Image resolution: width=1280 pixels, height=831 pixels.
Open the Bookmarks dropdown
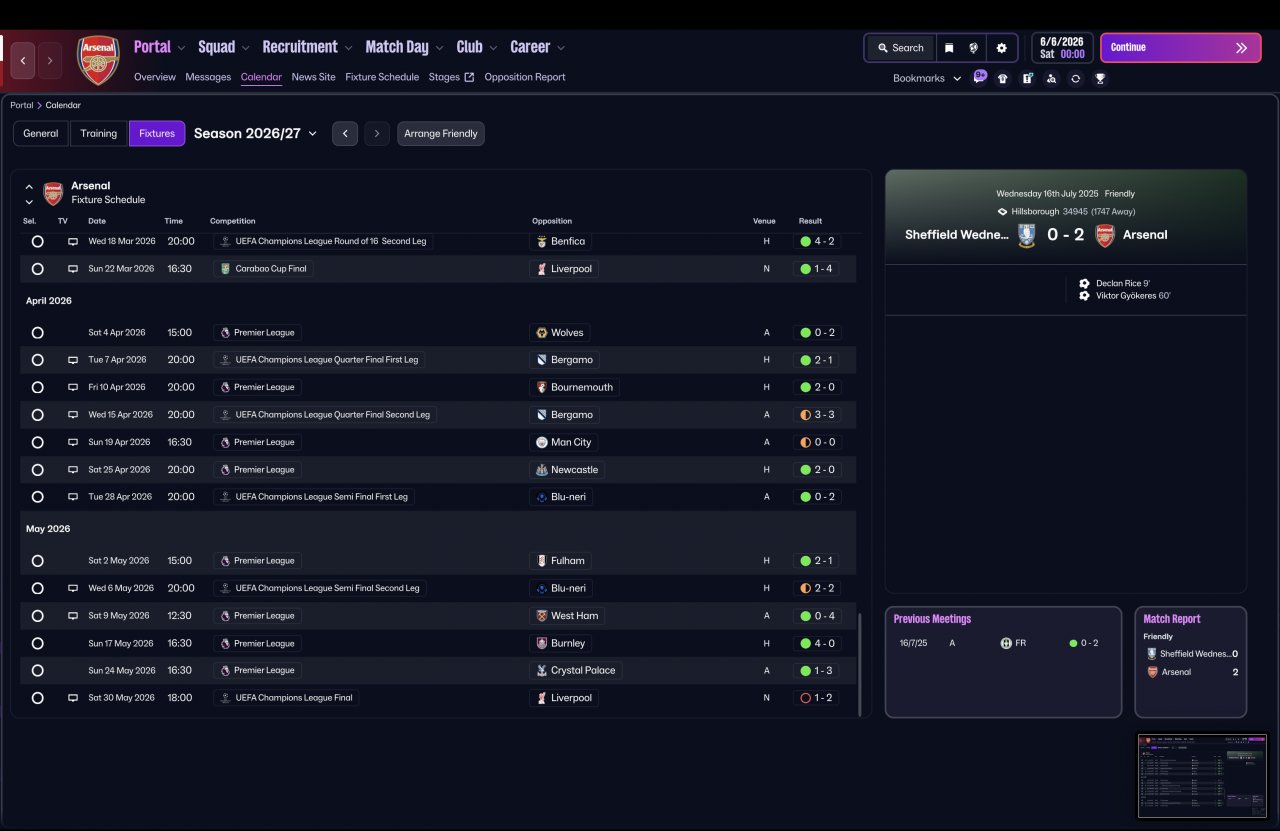coord(927,78)
